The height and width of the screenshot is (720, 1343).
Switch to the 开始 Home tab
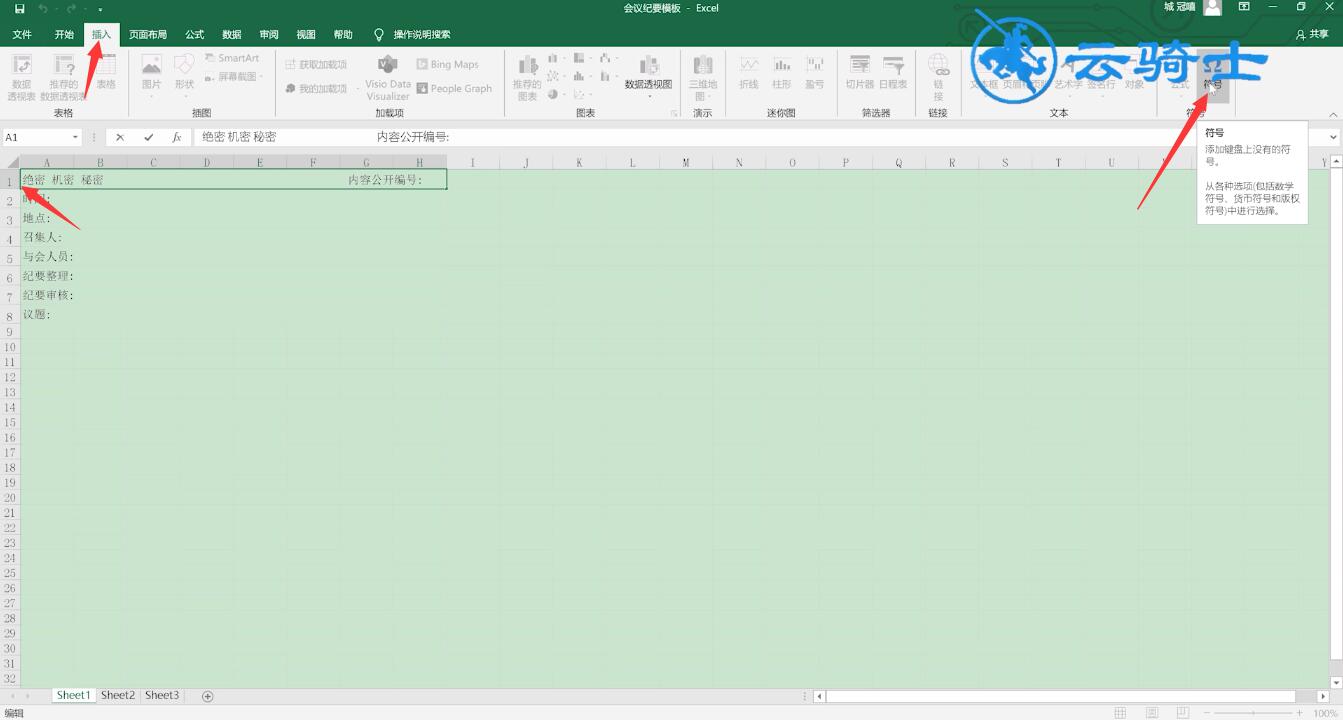[64, 34]
